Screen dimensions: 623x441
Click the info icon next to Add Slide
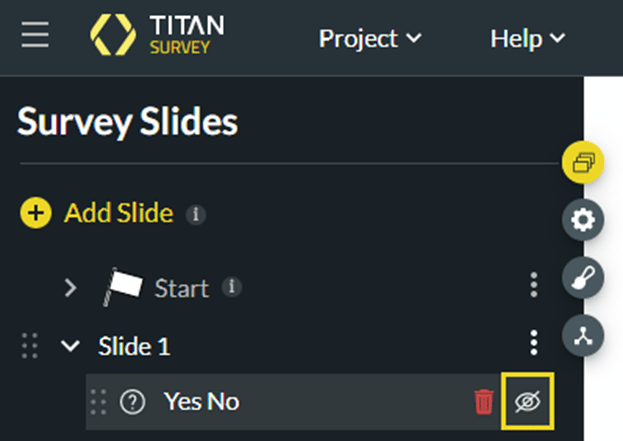pyautogui.click(x=197, y=214)
